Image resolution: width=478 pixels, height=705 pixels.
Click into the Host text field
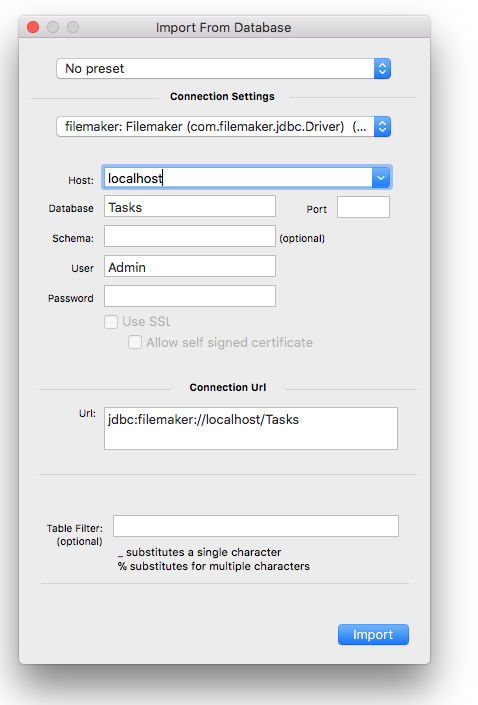[x=238, y=178]
